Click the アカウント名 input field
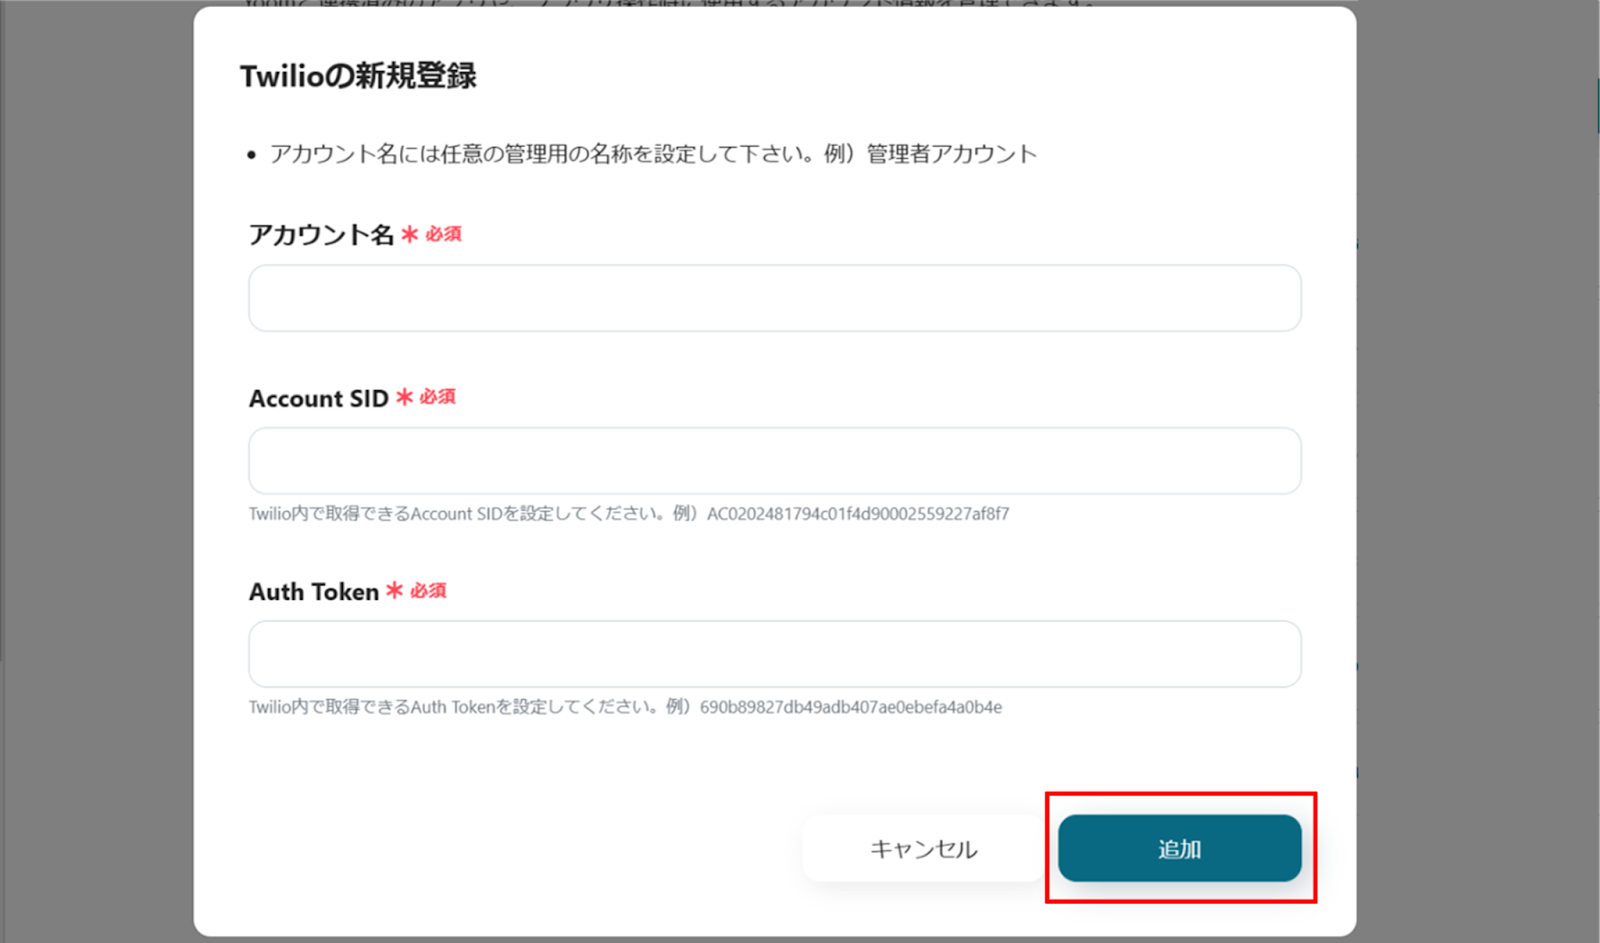Image resolution: width=1600 pixels, height=943 pixels. point(774,298)
